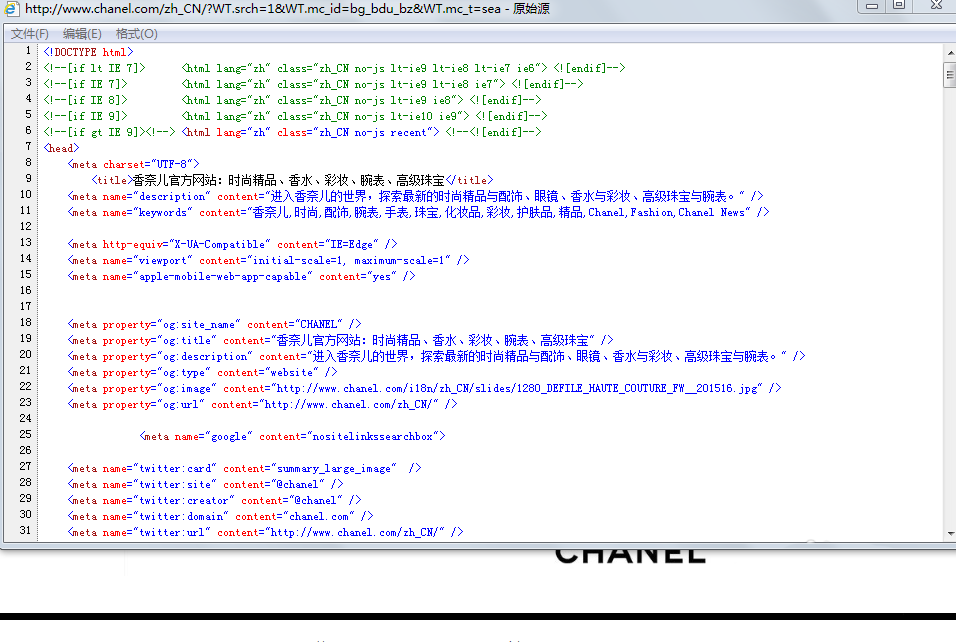Image resolution: width=956 pixels, height=642 pixels.
Task: Click line number 24 in the gutter
Action: [x=26, y=418]
